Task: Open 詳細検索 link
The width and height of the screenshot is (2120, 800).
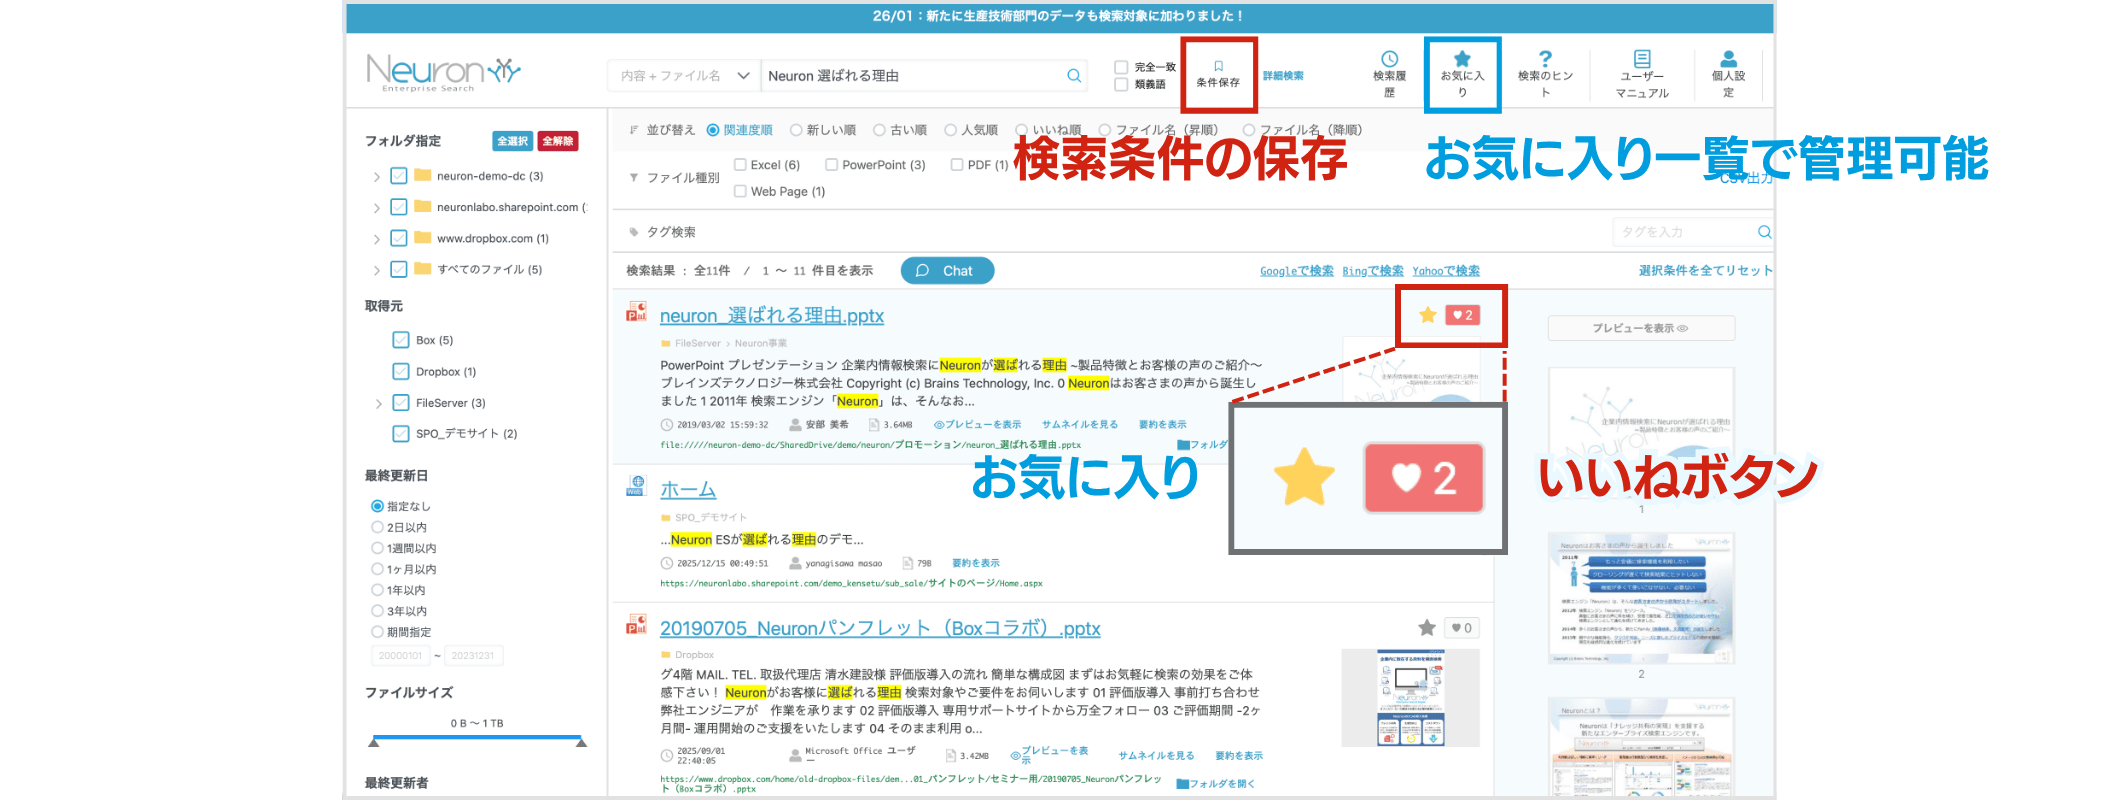Action: [1283, 76]
